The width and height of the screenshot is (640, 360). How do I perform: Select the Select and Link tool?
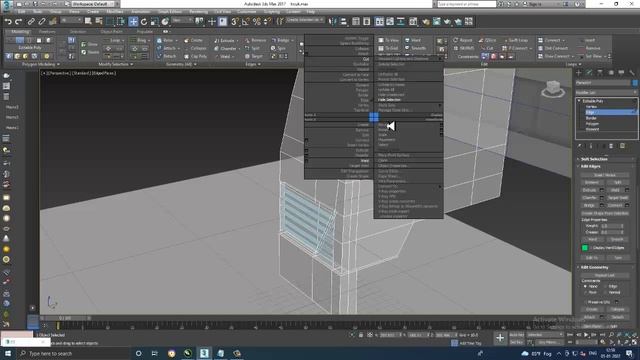[31, 21]
